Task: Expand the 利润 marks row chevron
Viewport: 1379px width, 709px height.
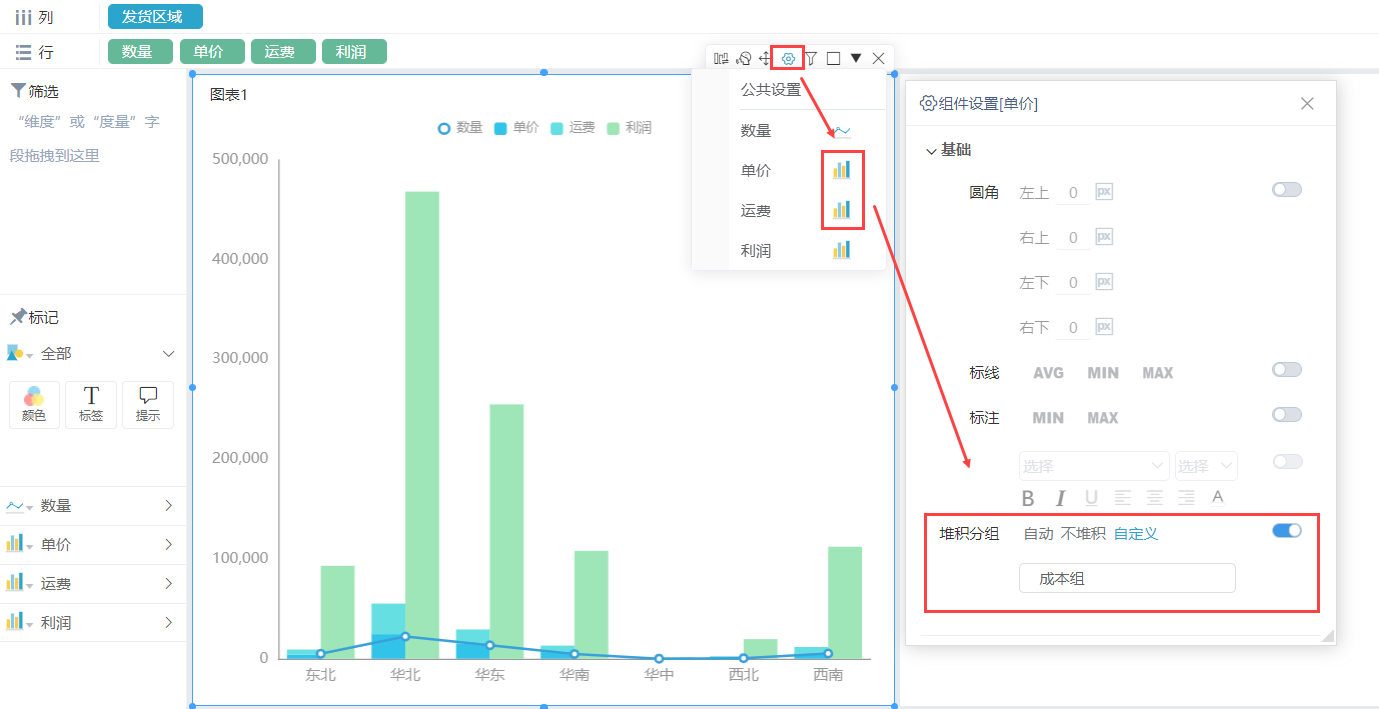Action: (168, 623)
